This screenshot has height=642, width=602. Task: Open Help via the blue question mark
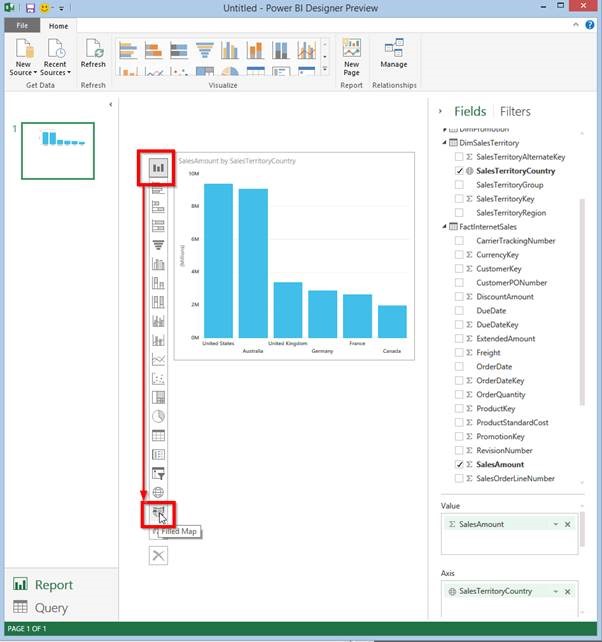[590, 25]
